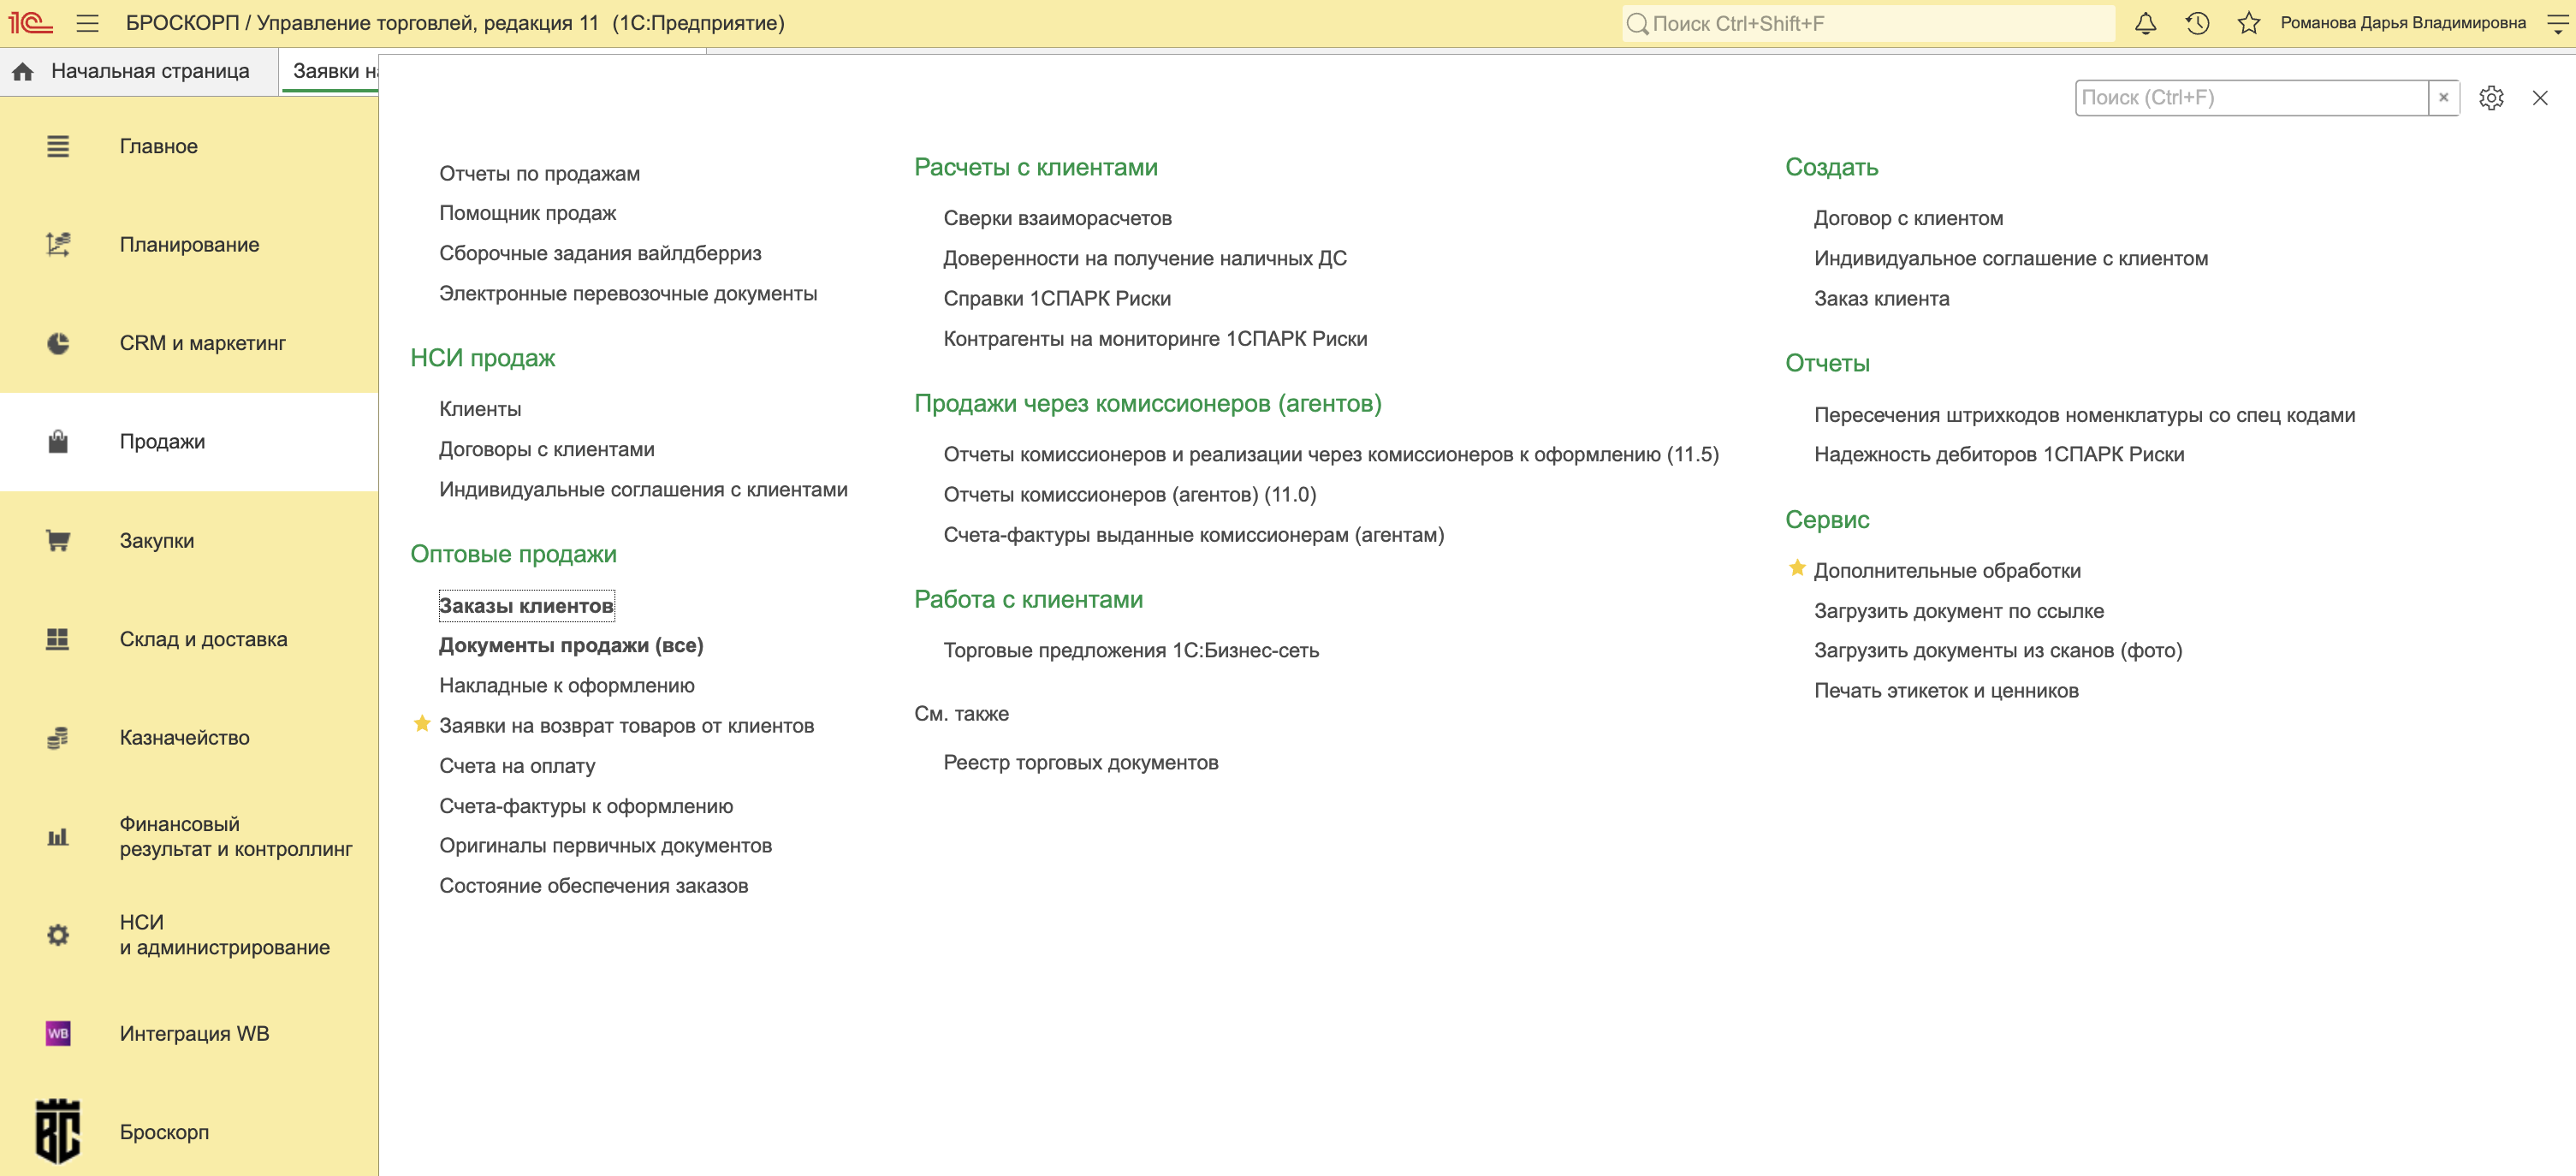
Task: Open Накладные к оформлению
Action: [567, 686]
